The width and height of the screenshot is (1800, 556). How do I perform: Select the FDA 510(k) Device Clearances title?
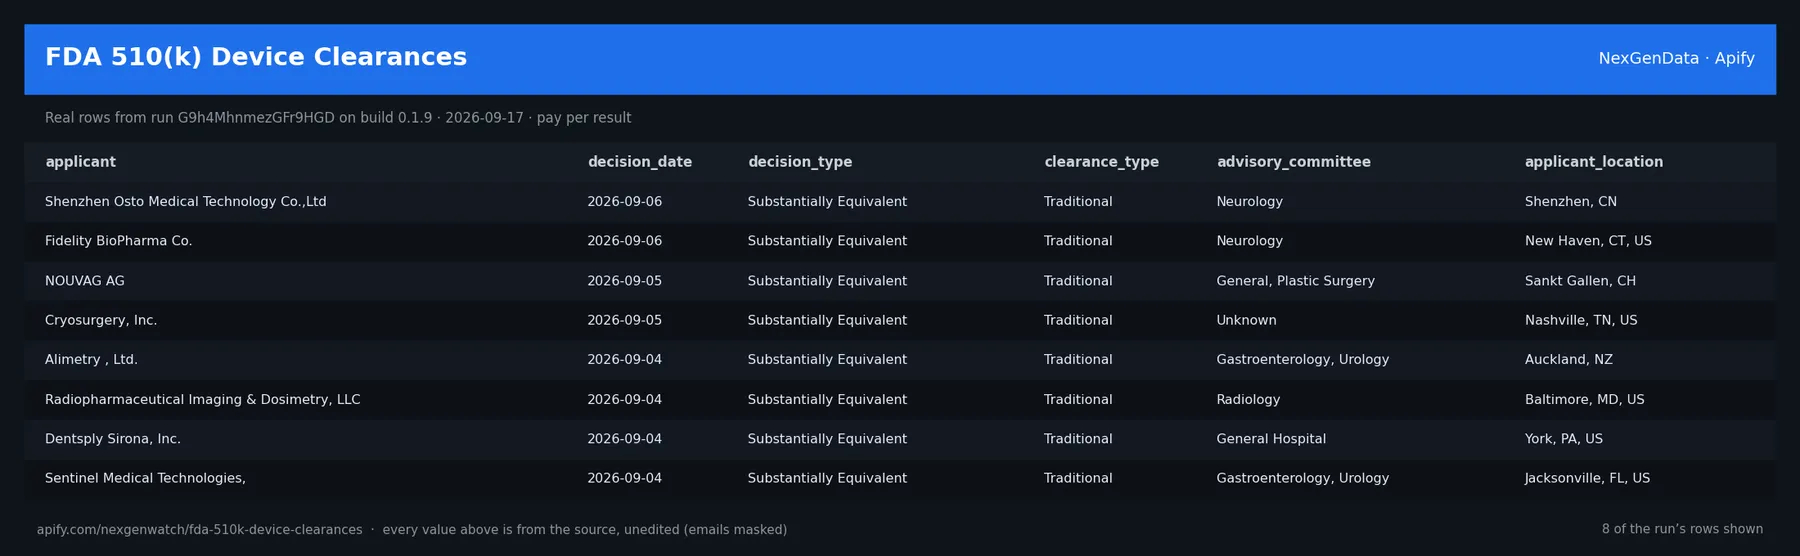pyautogui.click(x=256, y=58)
